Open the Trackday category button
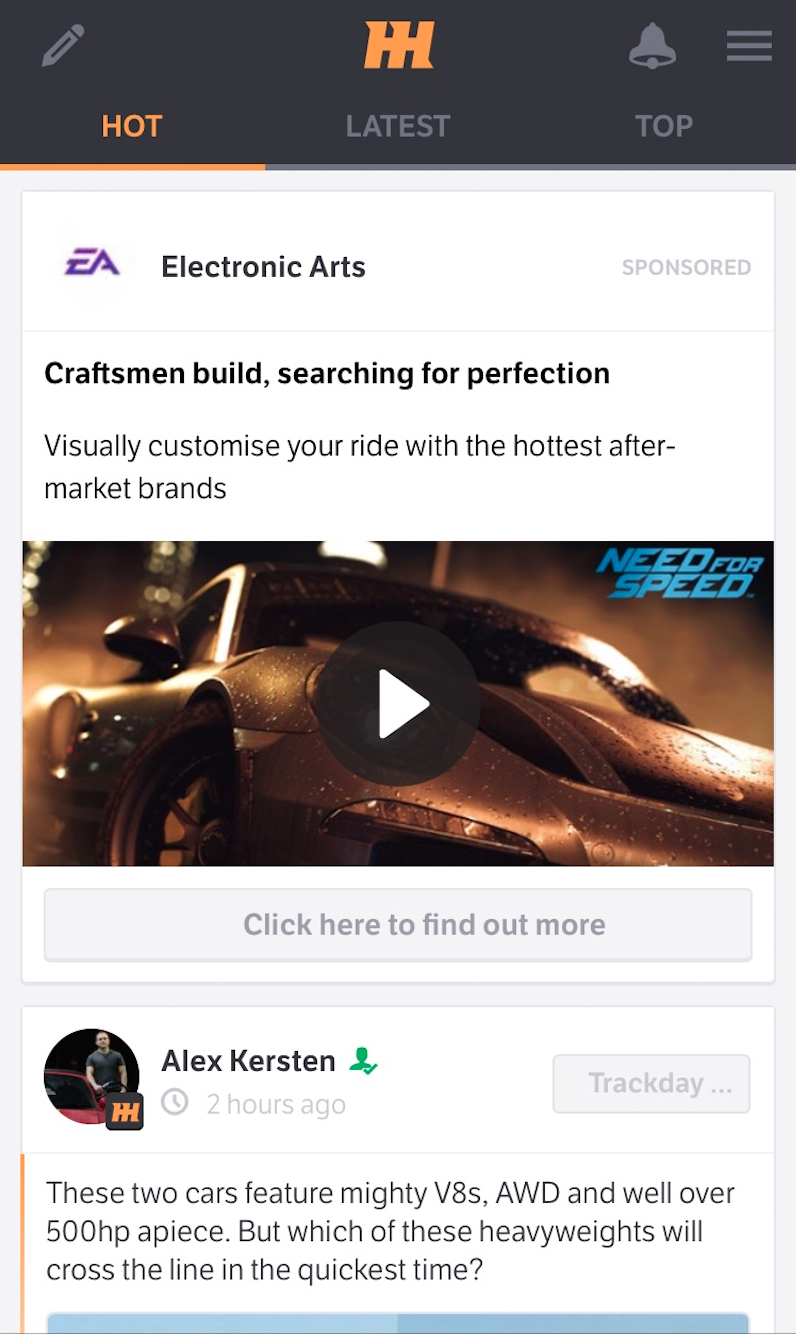Image resolution: width=796 pixels, height=1334 pixels. (x=651, y=1083)
